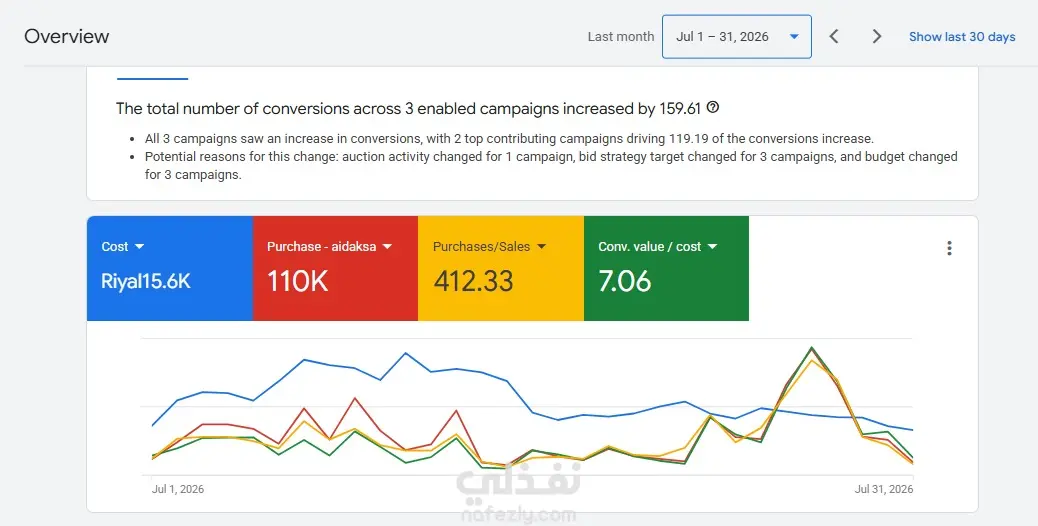Go to next date range

[x=876, y=36]
